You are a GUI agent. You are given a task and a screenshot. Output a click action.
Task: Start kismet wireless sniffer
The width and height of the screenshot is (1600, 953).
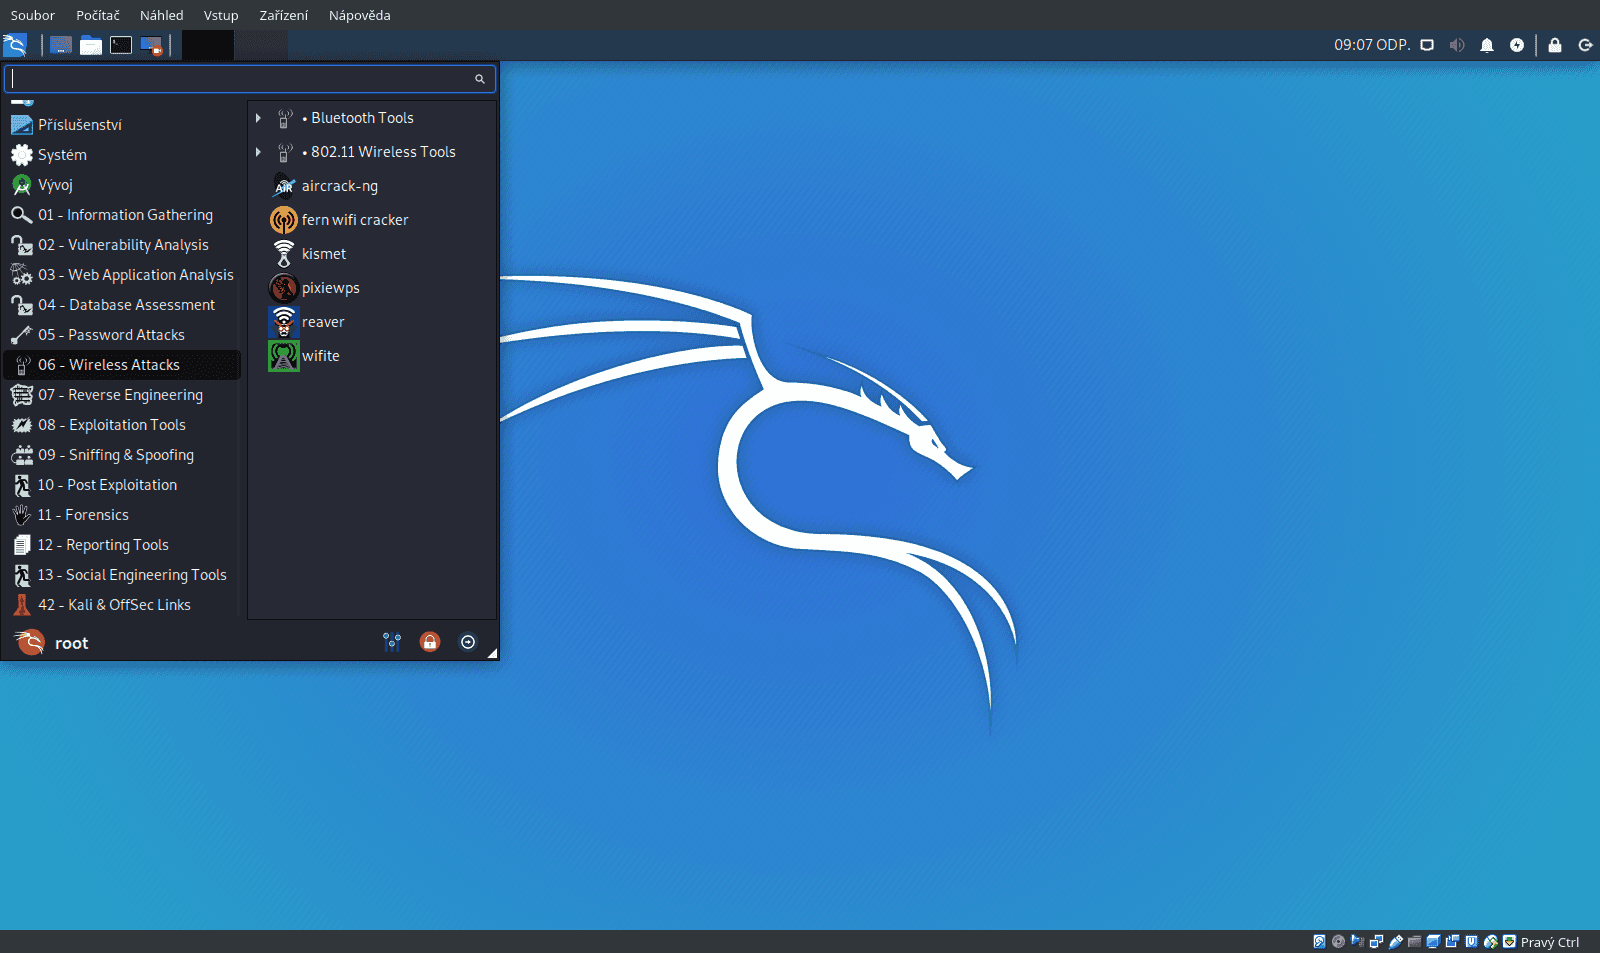(322, 253)
